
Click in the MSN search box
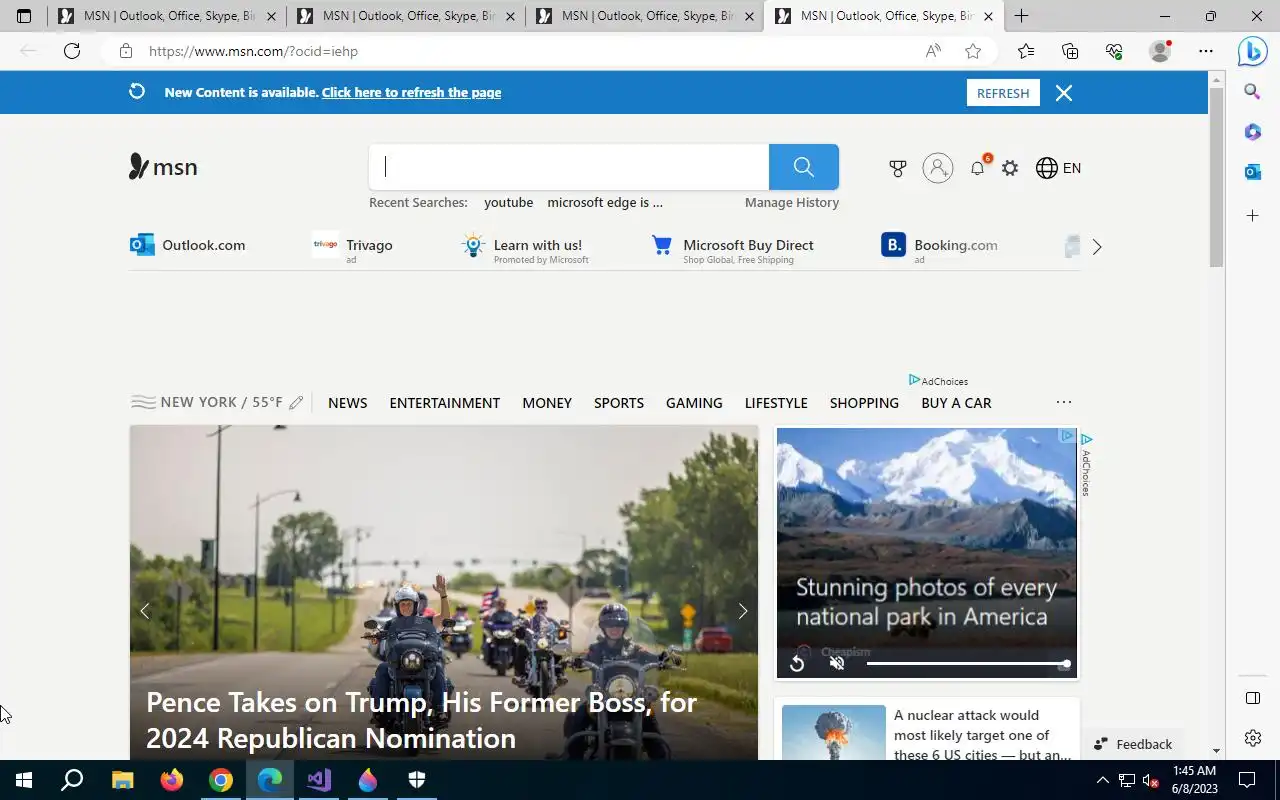[x=569, y=167]
